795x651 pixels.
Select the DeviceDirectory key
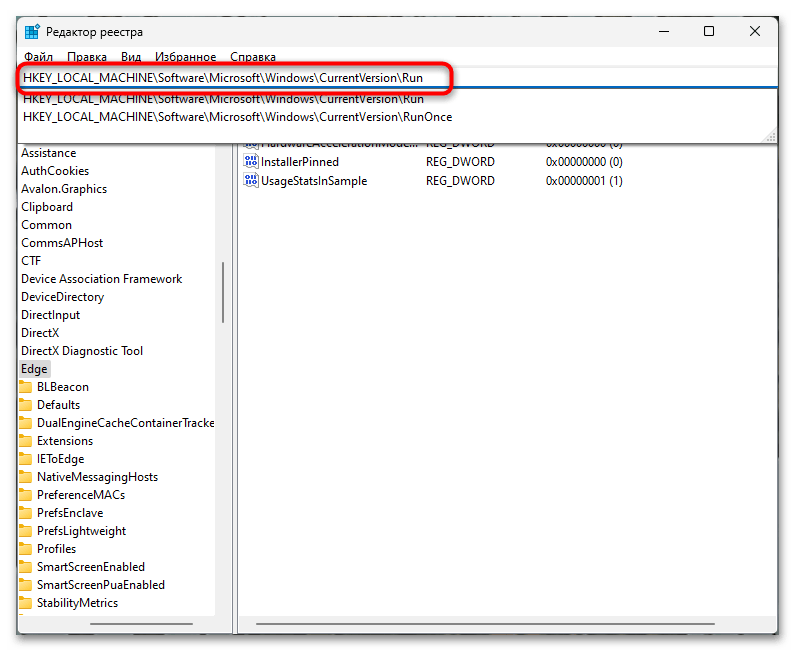pyautogui.click(x=62, y=297)
